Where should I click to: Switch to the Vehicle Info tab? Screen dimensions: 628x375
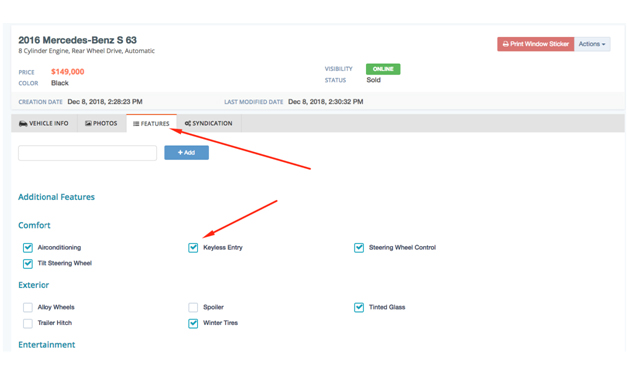click(x=44, y=123)
